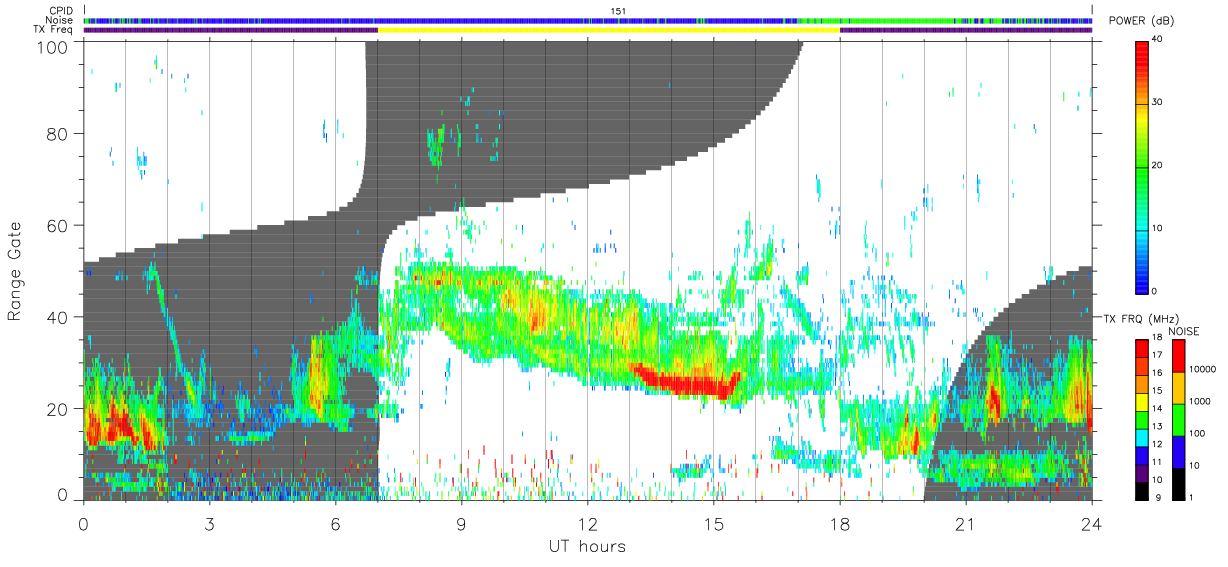Click the NOISE legend title

1185,330
